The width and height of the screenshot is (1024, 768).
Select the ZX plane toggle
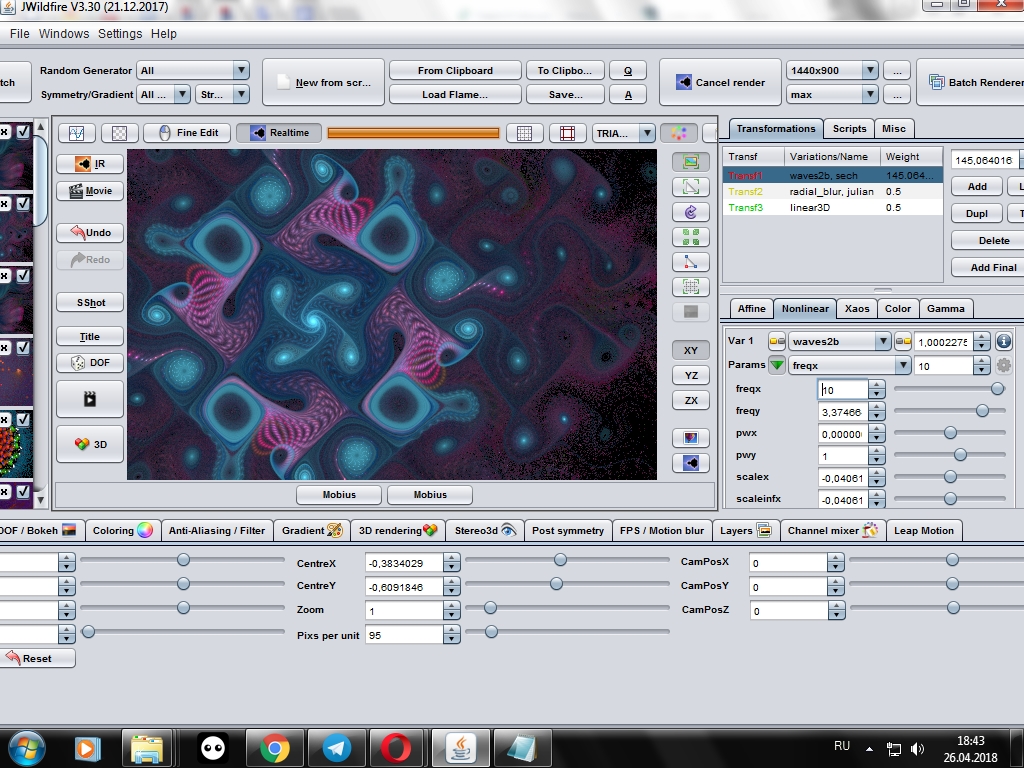point(691,400)
